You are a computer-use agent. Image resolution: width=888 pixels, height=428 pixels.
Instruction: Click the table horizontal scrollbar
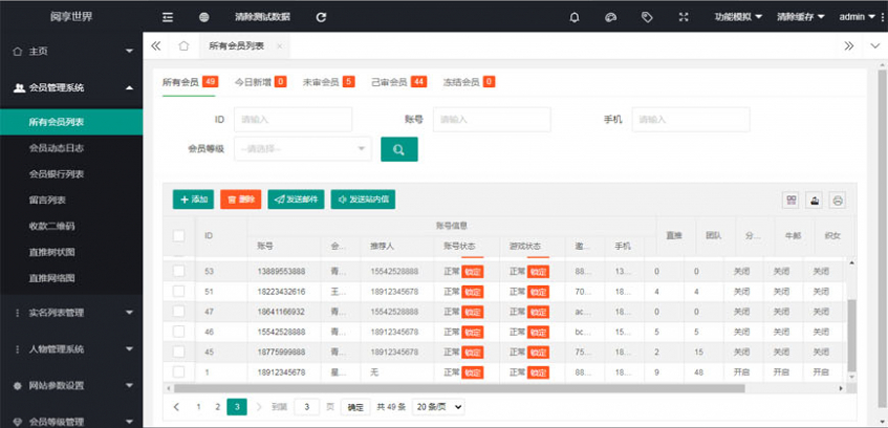[x=459, y=388]
